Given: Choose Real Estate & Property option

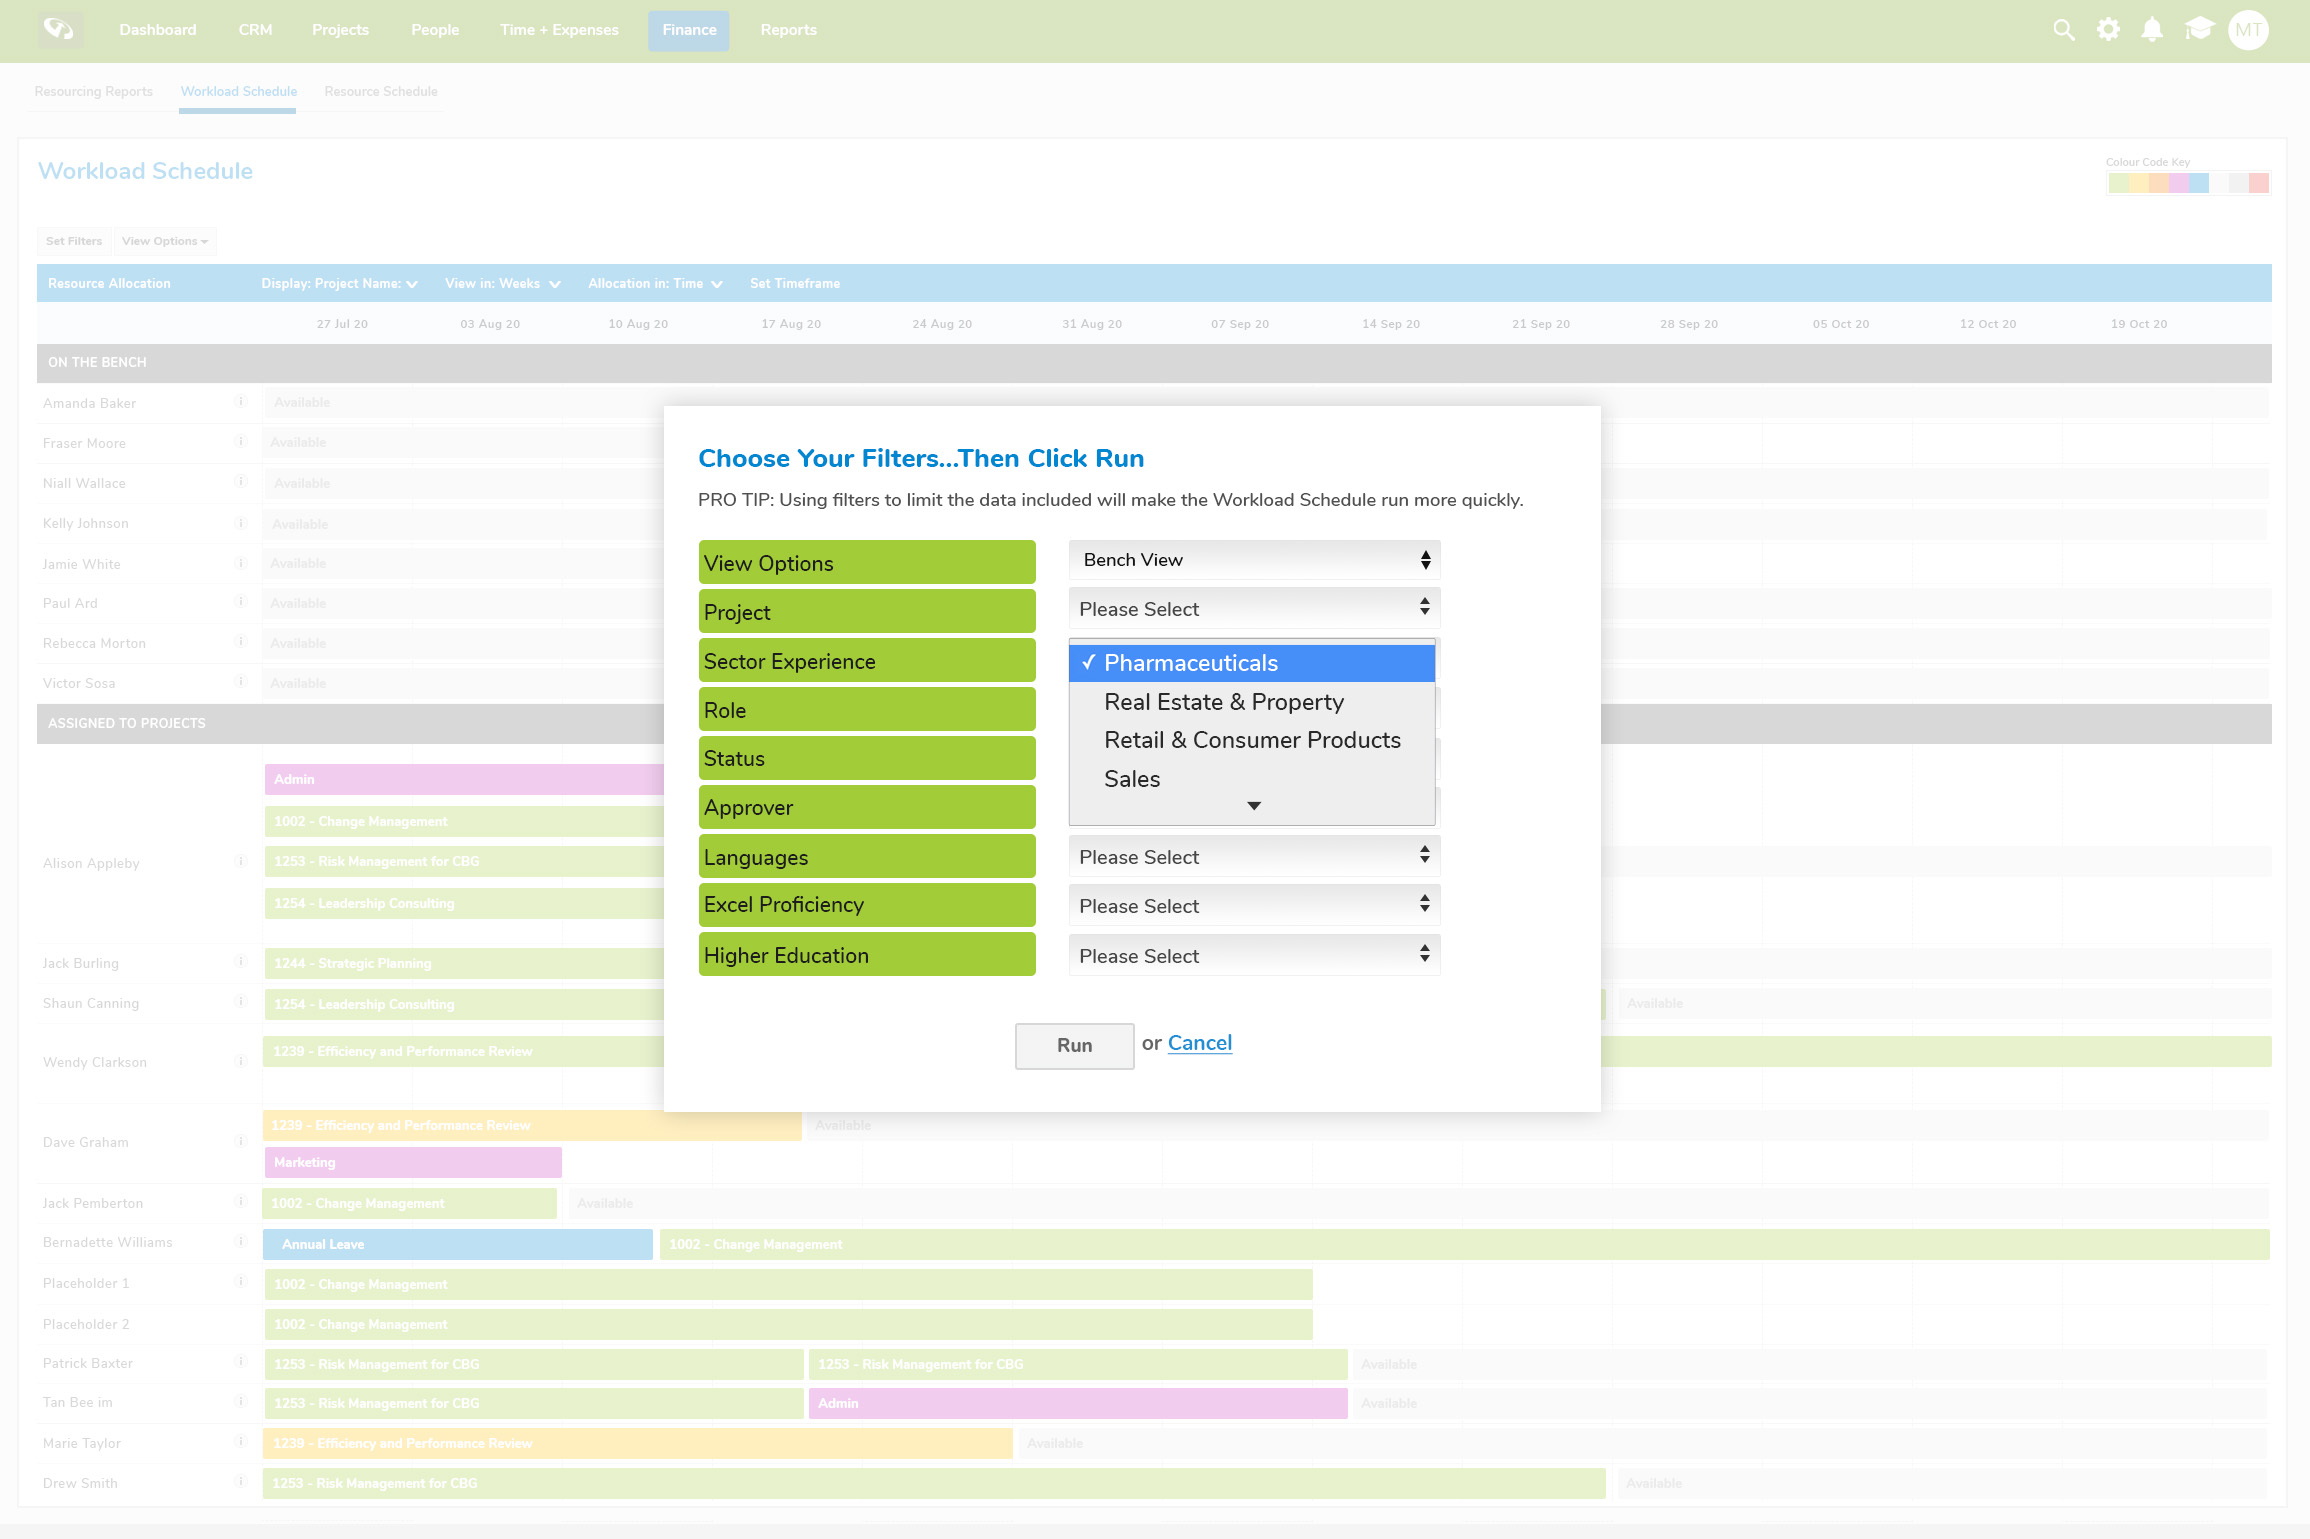Looking at the screenshot, I should coord(1223,702).
